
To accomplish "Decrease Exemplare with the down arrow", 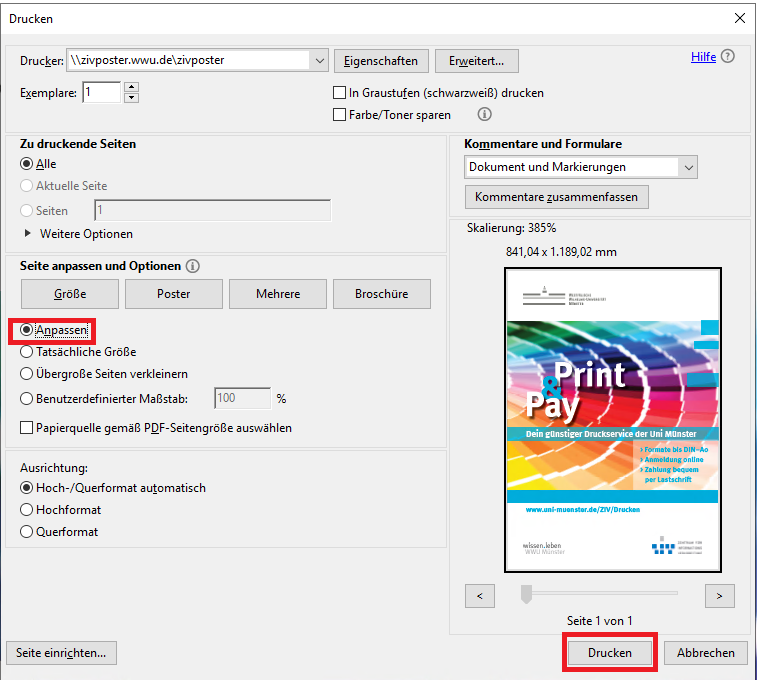I will 131,97.
